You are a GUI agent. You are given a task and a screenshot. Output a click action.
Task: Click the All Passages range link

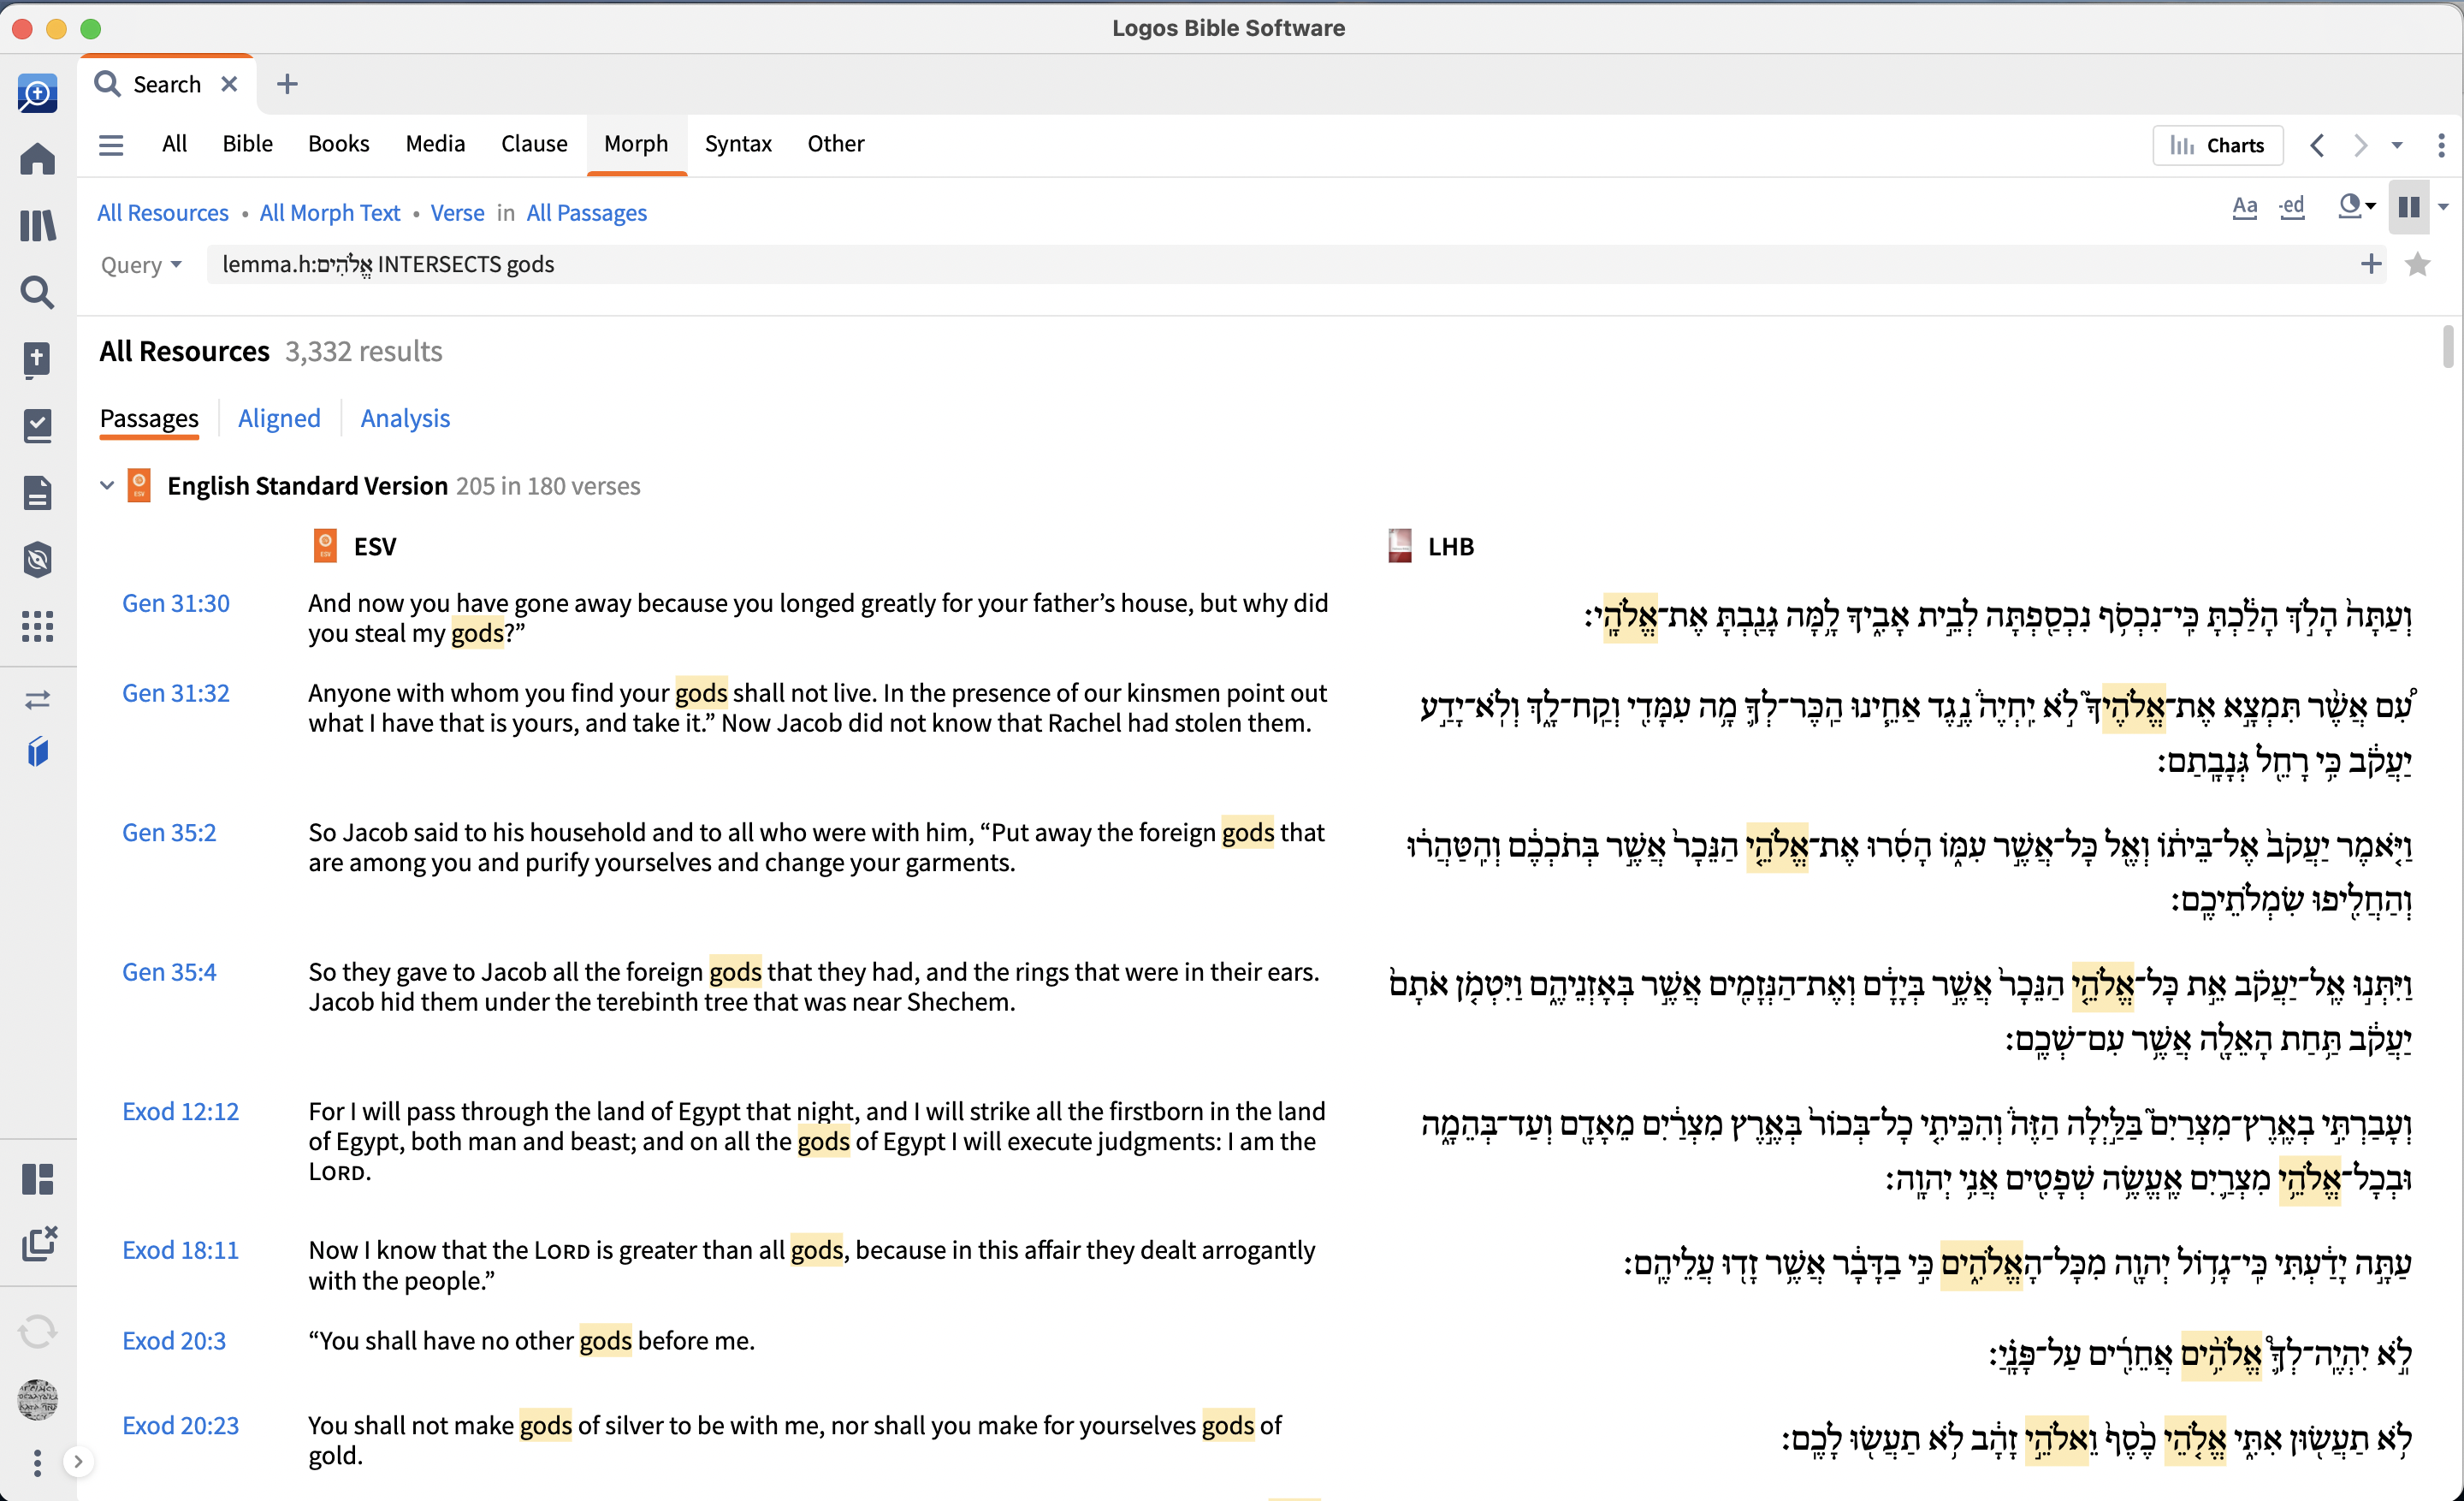587,213
